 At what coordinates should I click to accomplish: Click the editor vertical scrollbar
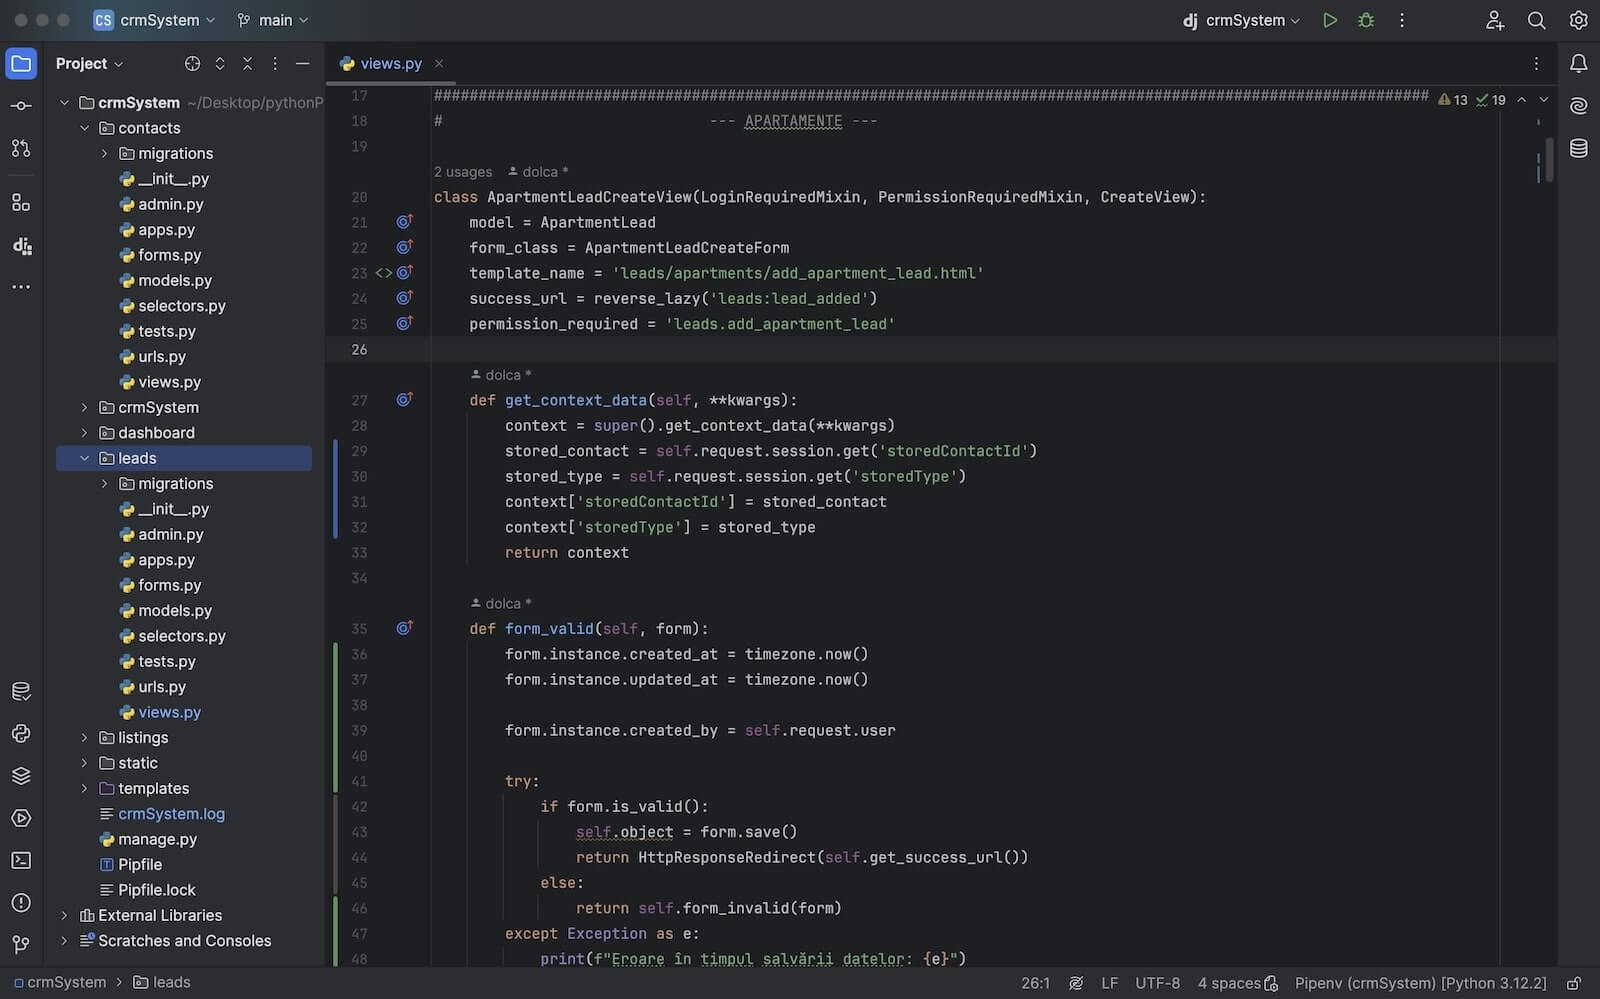[1549, 160]
